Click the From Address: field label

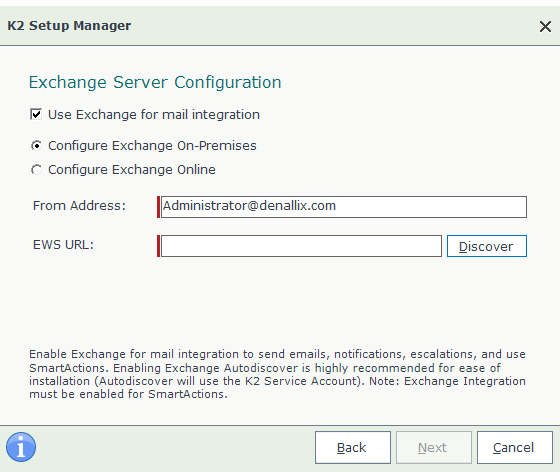click(x=79, y=206)
